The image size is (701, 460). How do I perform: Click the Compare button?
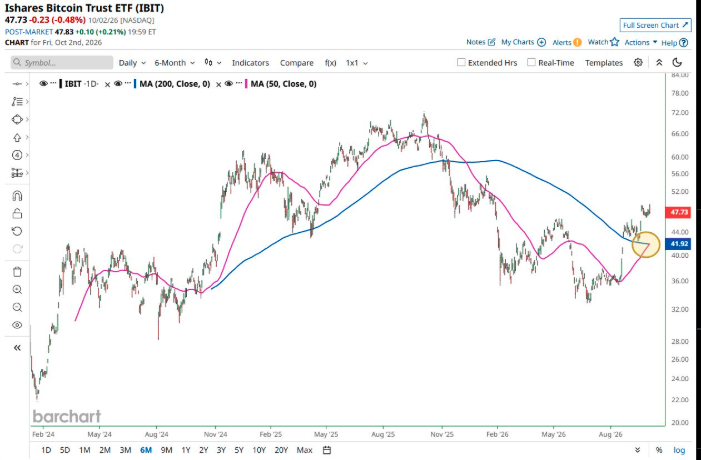[x=297, y=63]
